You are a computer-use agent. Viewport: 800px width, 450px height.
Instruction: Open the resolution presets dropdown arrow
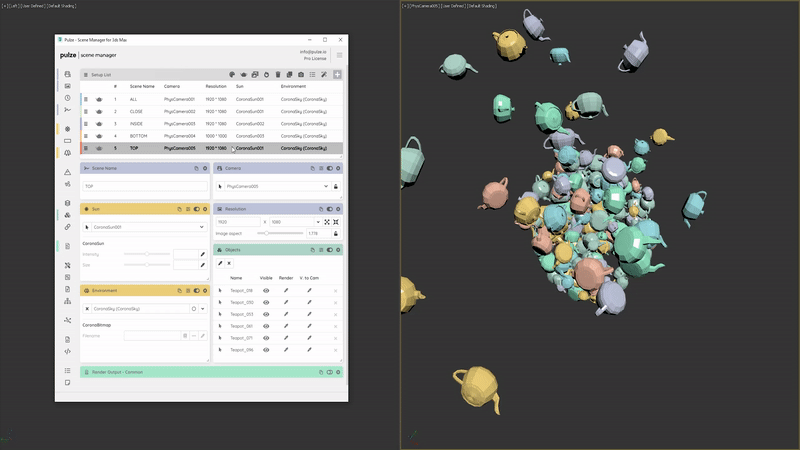[318, 222]
